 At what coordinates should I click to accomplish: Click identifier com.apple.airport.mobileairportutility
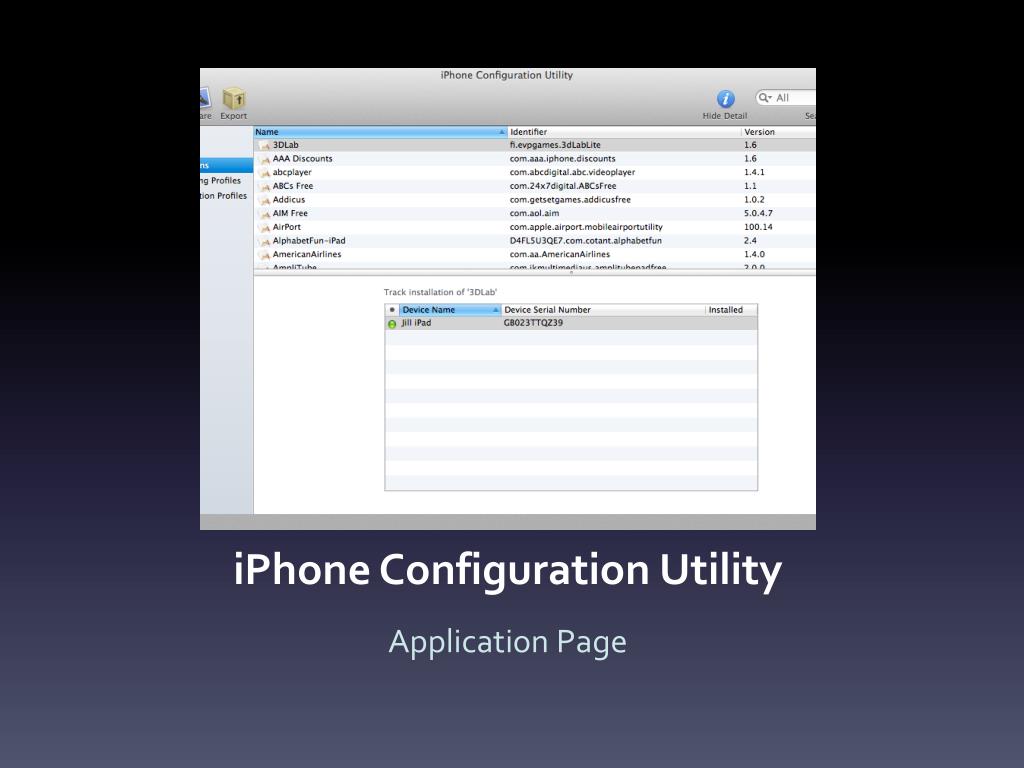[x=586, y=227]
